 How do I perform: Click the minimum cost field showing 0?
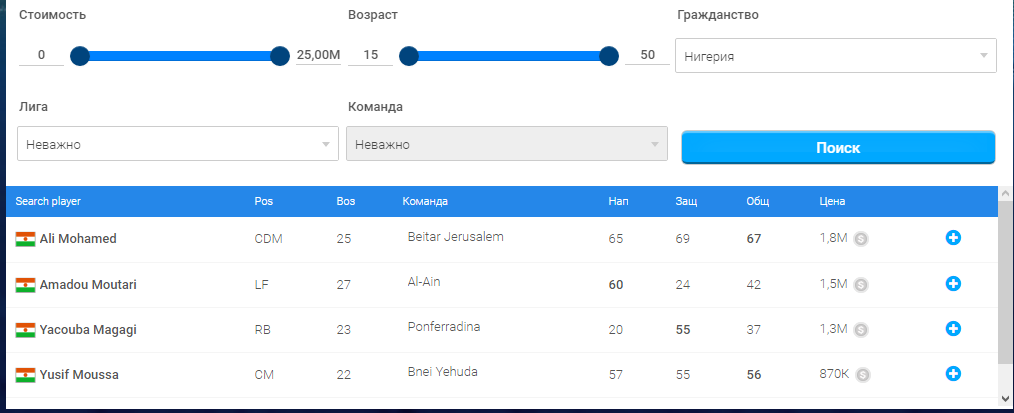41,55
